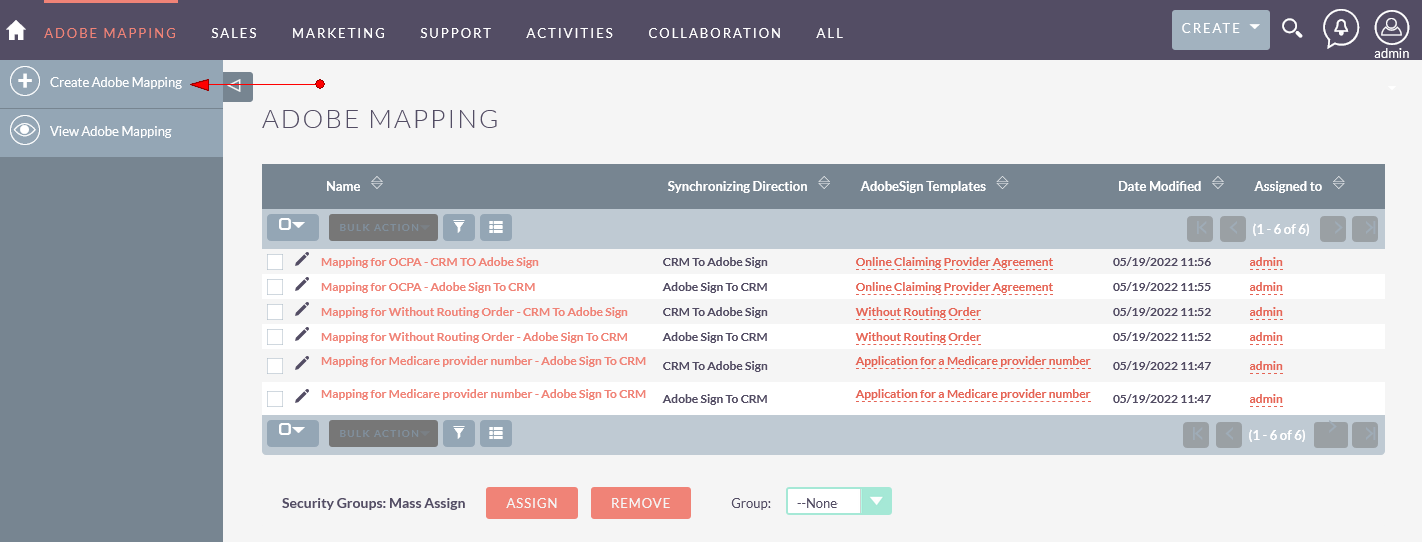1422x542 pixels.
Task: Go to previous page in bottom pagination
Action: (1229, 434)
